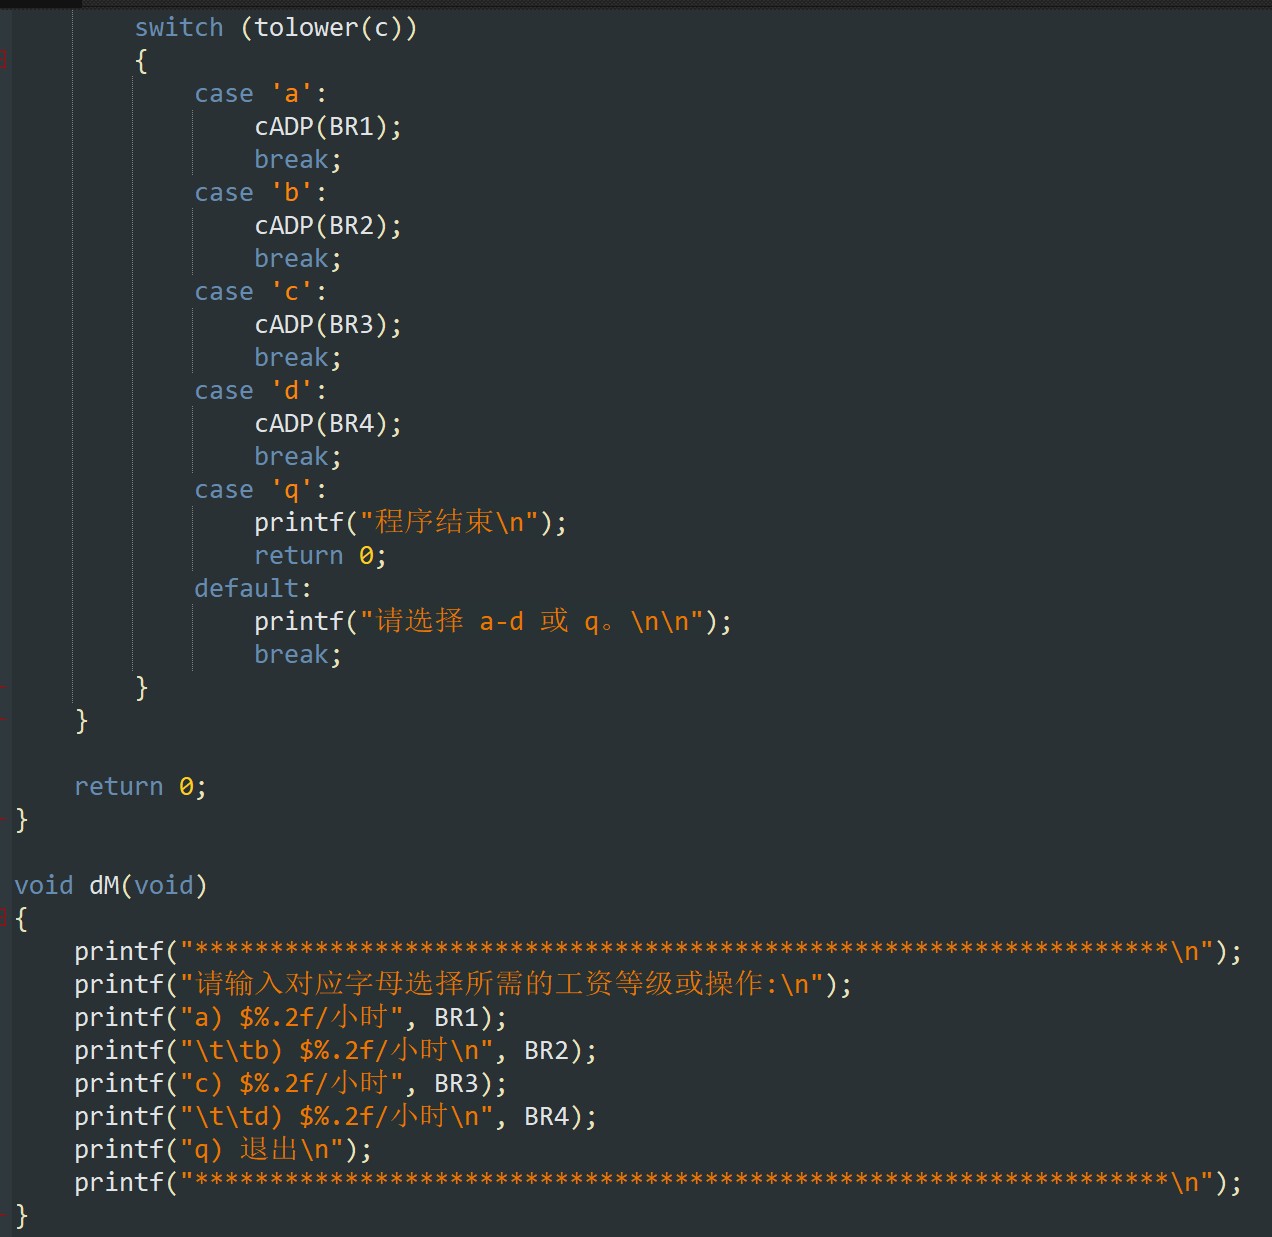Click the printf line with "\t\tb) $%.2f/小时\n"
1272x1237 pixels.
click(336, 1051)
